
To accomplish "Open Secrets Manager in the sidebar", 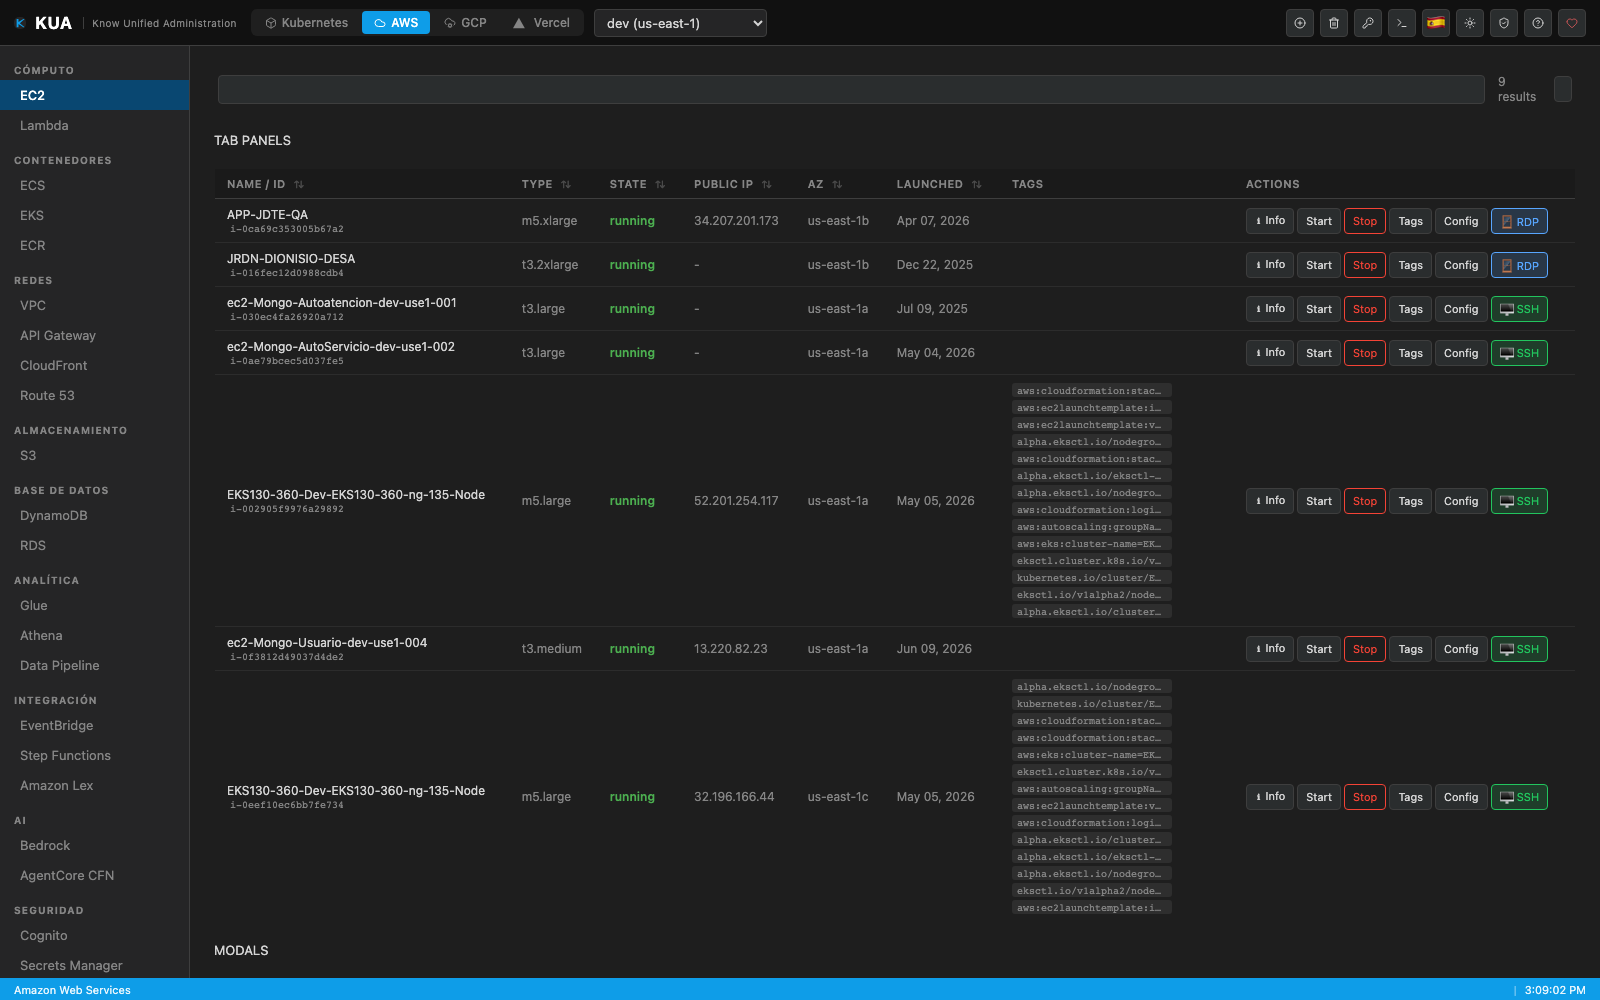I will (94, 965).
